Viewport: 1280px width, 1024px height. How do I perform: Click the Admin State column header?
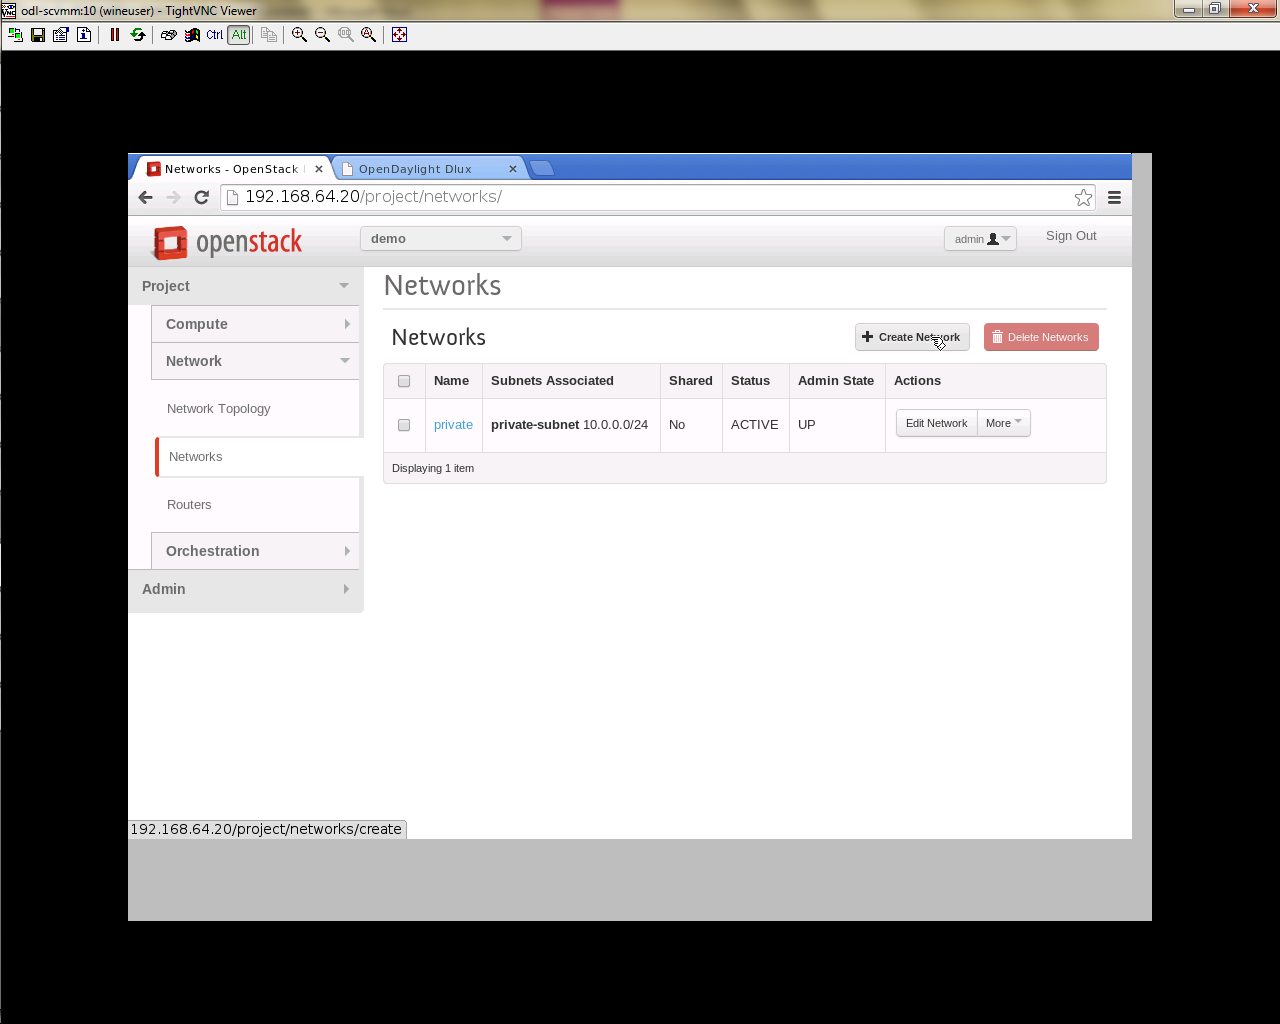click(836, 381)
